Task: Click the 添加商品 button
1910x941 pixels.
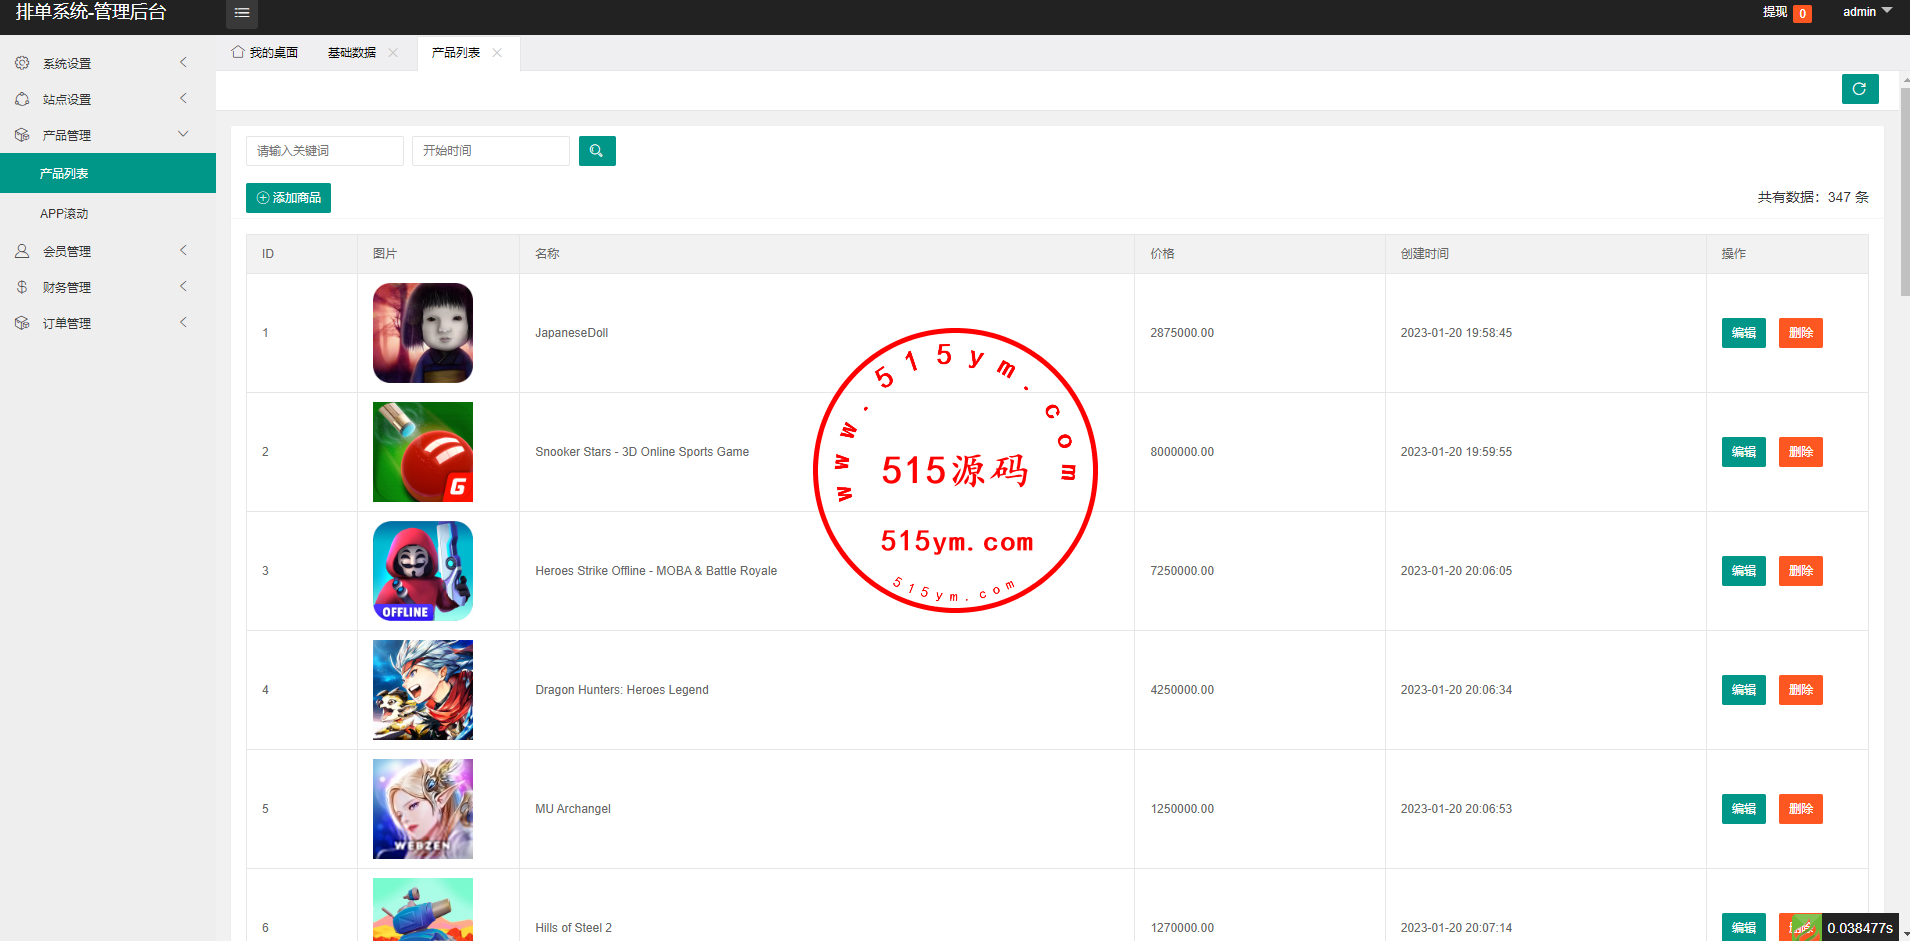Action: [x=288, y=198]
